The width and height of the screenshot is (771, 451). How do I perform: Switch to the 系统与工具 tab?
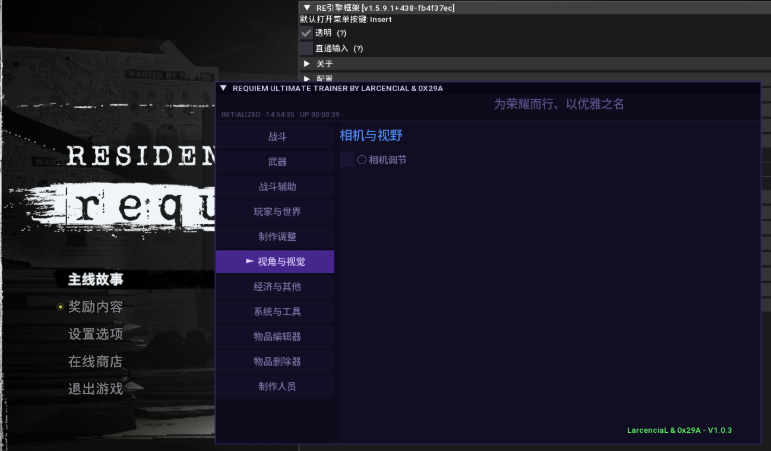(275, 312)
